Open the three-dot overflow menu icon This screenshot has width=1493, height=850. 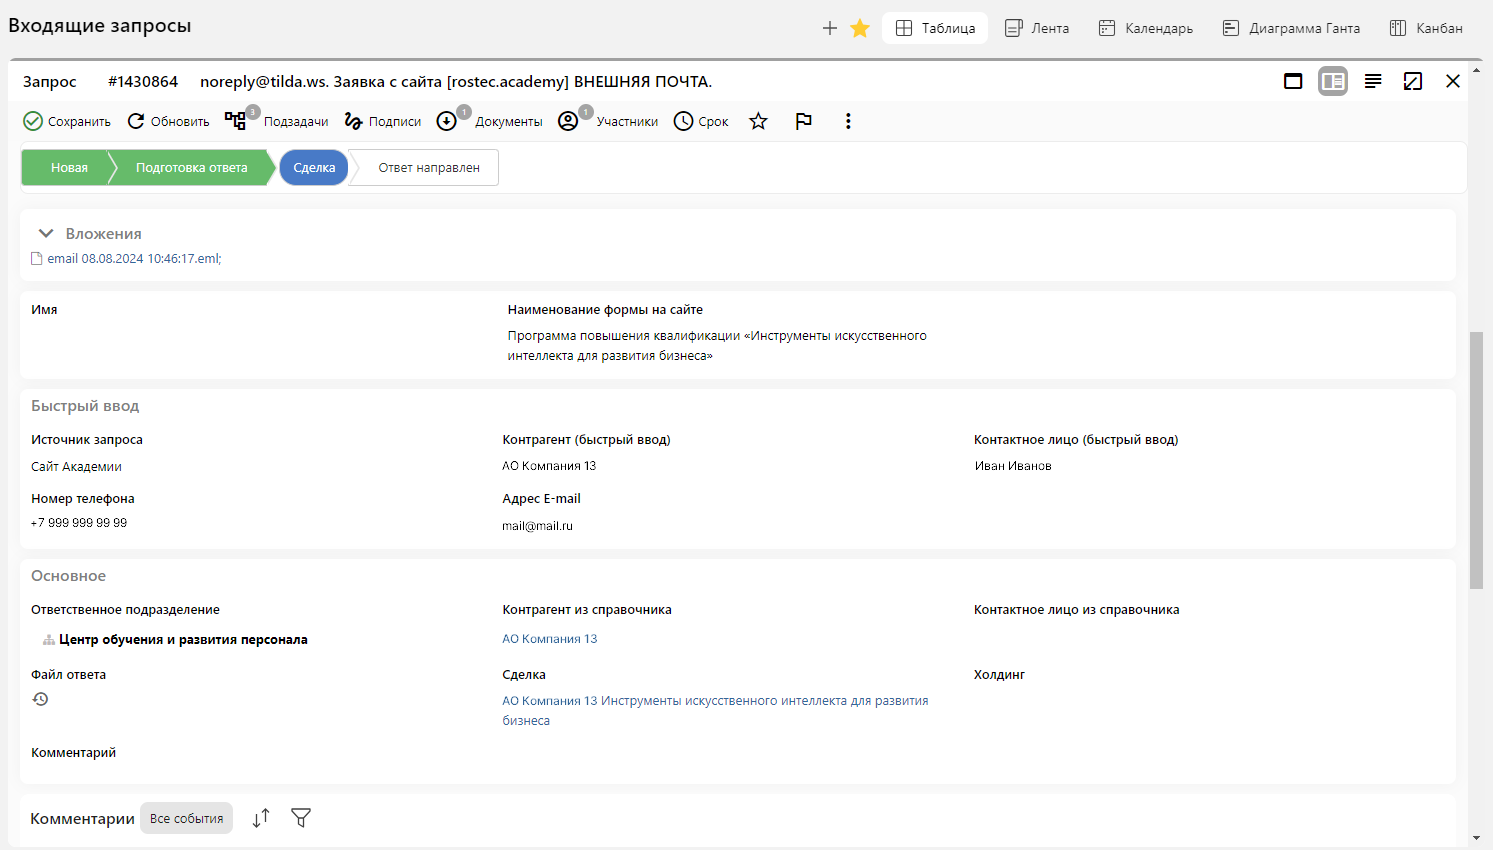(x=847, y=121)
